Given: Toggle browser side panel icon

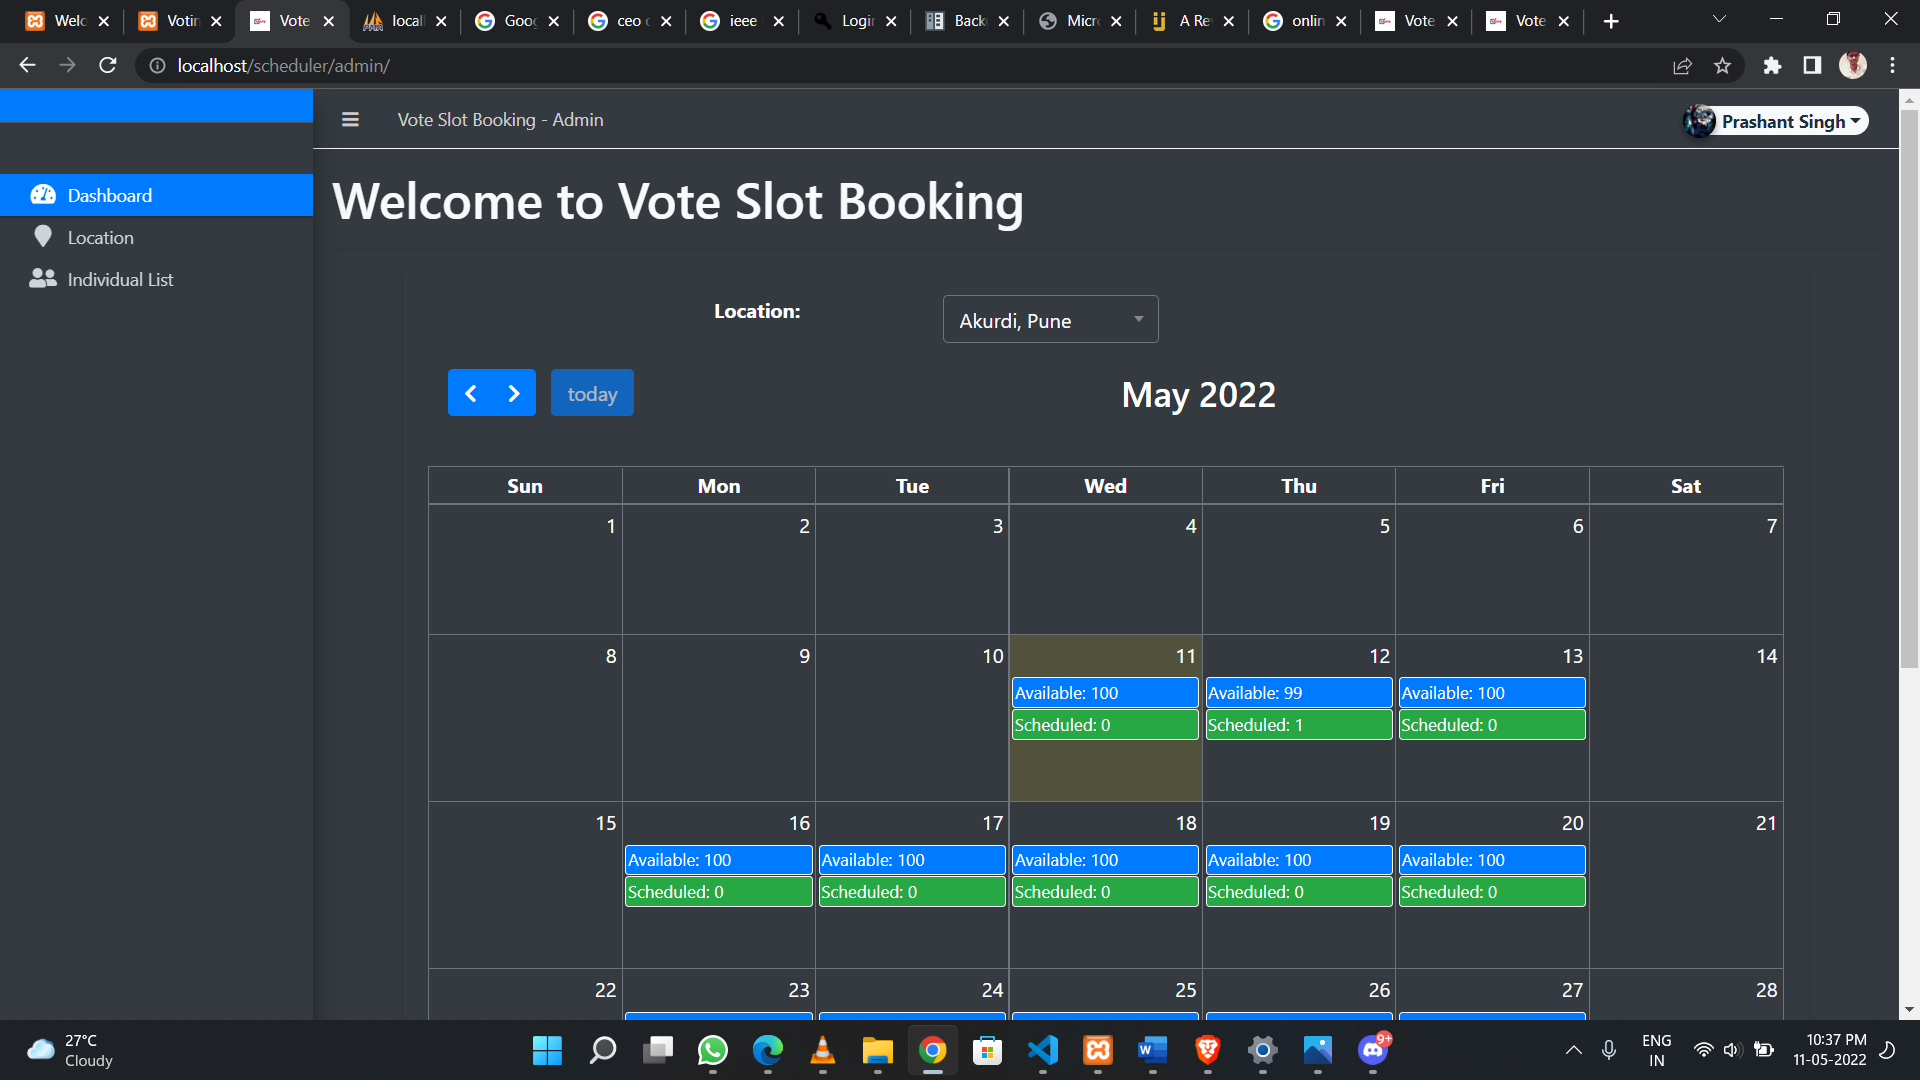Looking at the screenshot, I should pos(1812,65).
